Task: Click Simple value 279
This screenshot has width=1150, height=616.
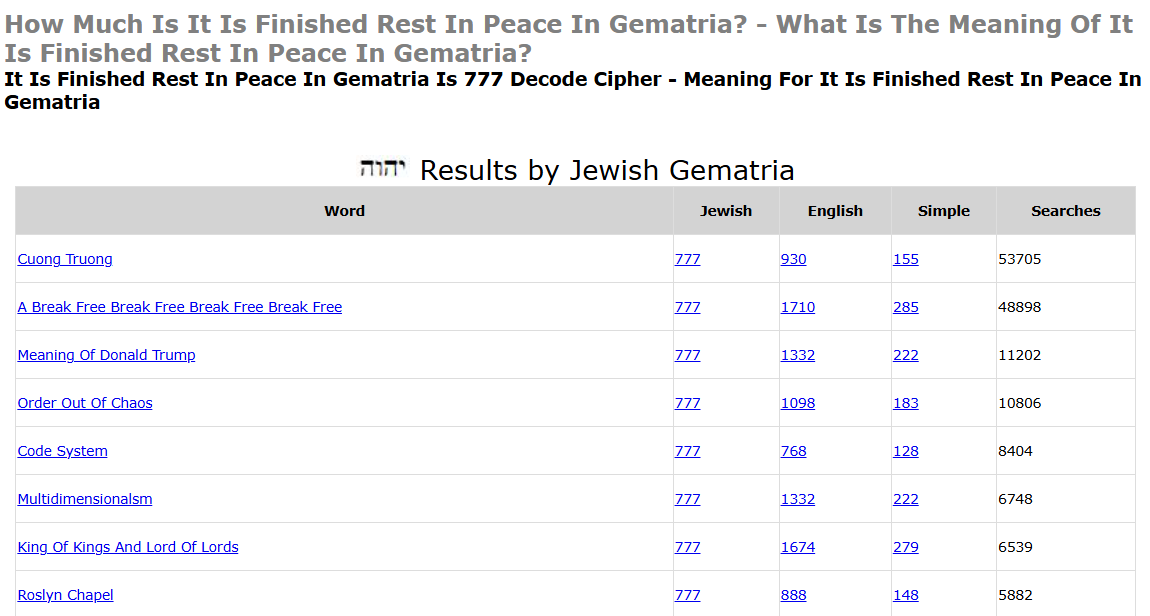Action: click(906, 547)
